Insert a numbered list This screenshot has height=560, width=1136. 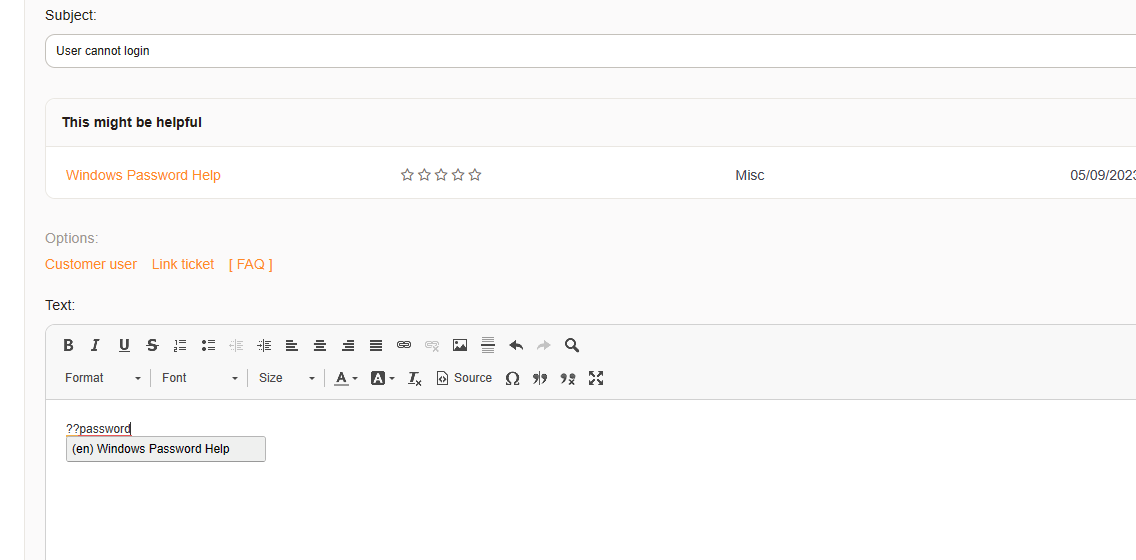(x=180, y=345)
